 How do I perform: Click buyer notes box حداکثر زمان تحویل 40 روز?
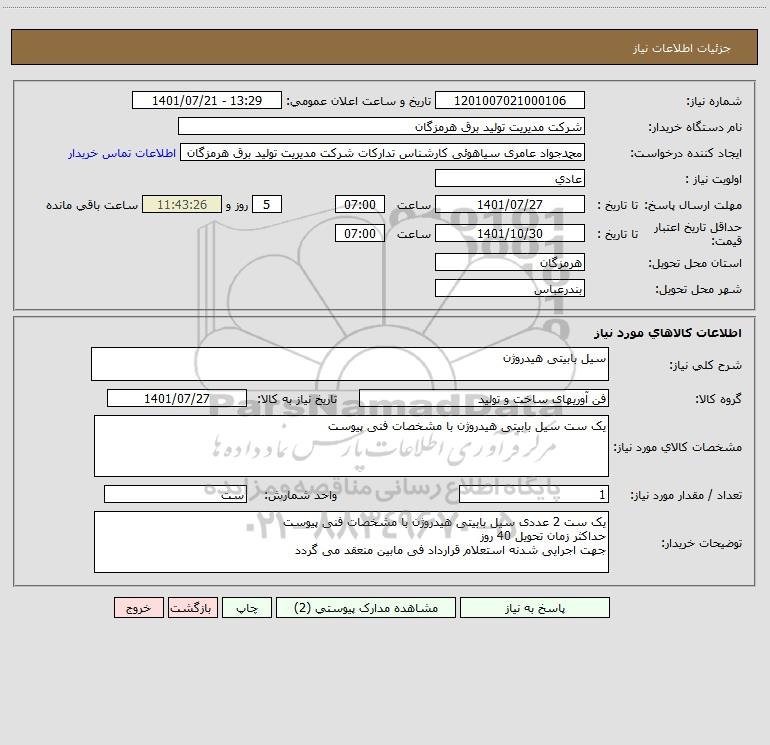point(351,542)
